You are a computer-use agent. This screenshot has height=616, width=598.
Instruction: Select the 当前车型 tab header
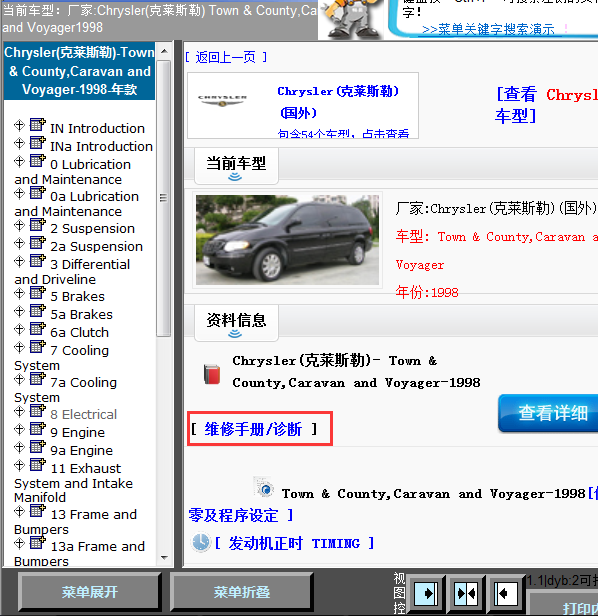pyautogui.click(x=236, y=165)
